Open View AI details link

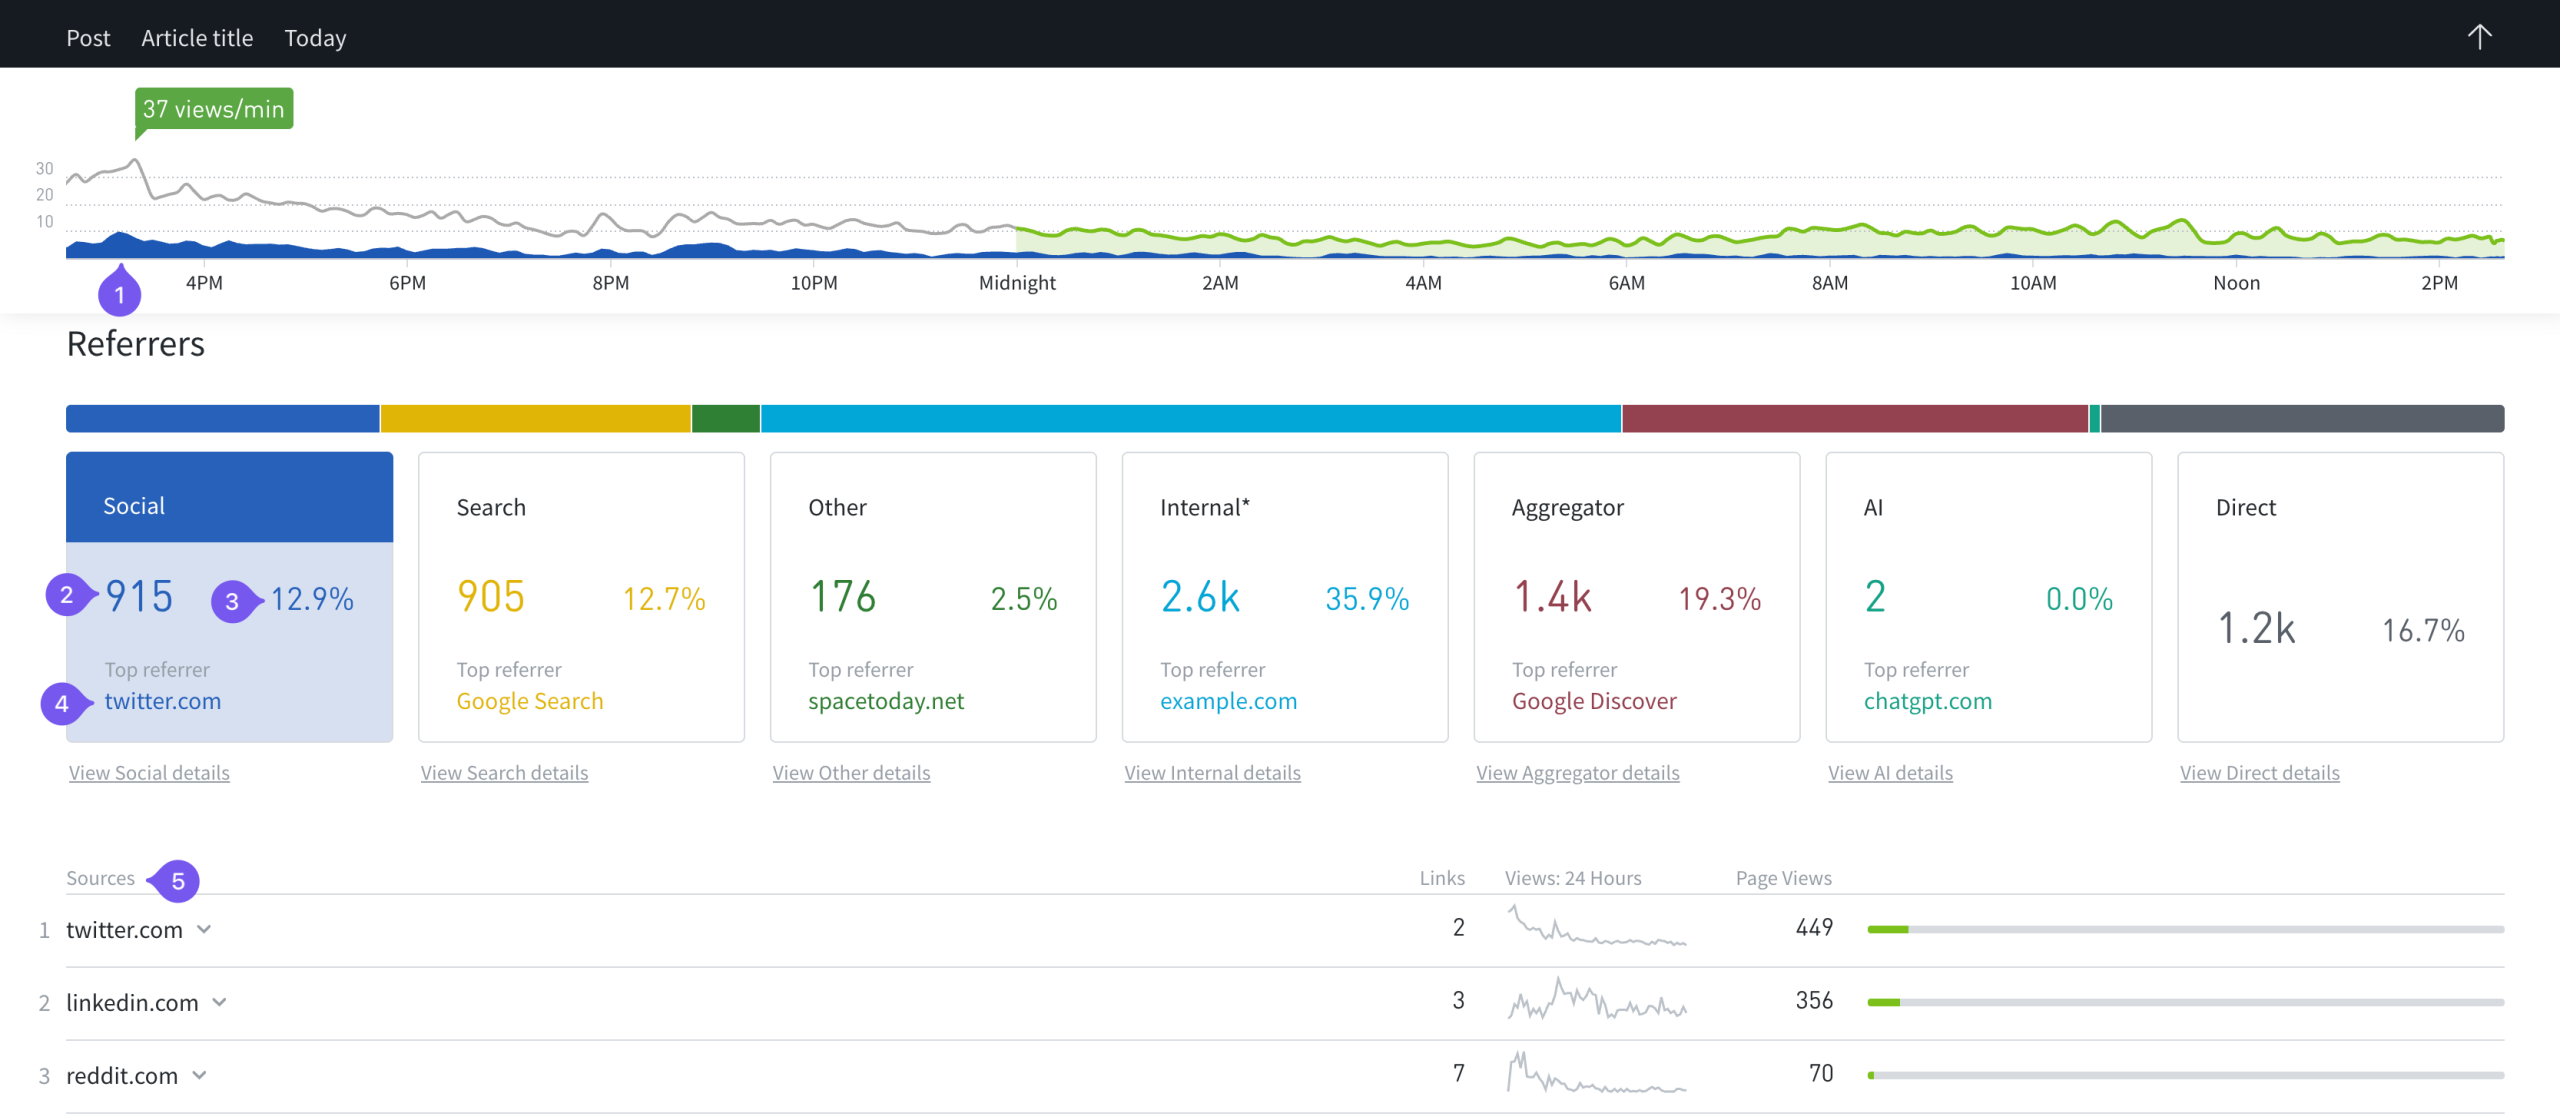(x=1890, y=773)
